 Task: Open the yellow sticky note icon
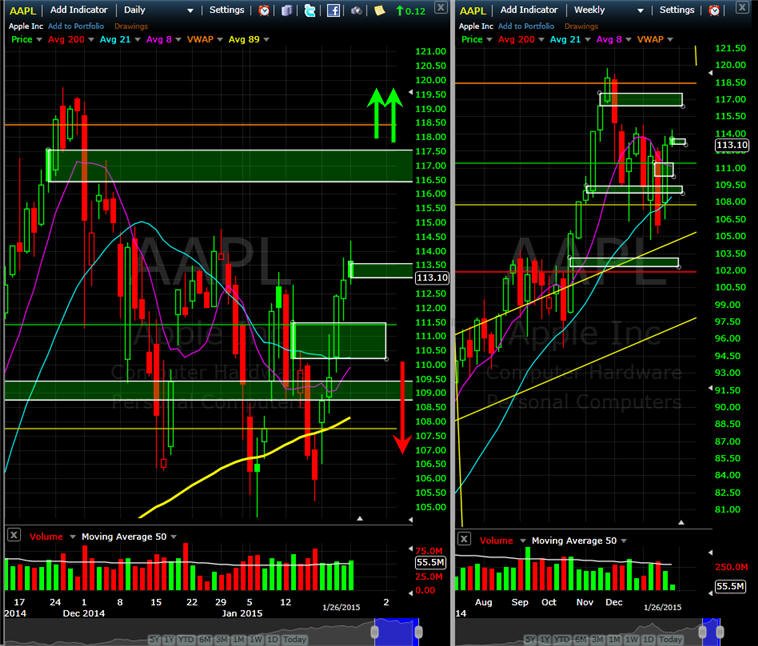tap(379, 10)
